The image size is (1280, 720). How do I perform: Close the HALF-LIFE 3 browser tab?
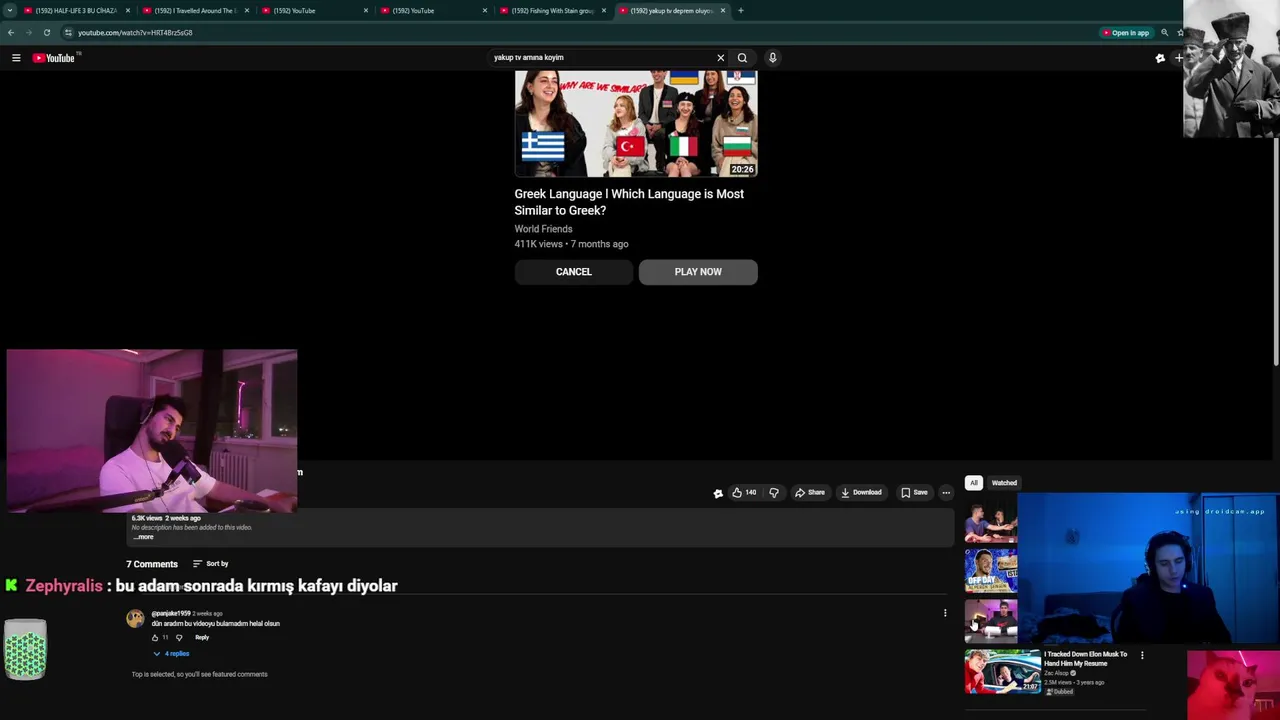(x=128, y=10)
